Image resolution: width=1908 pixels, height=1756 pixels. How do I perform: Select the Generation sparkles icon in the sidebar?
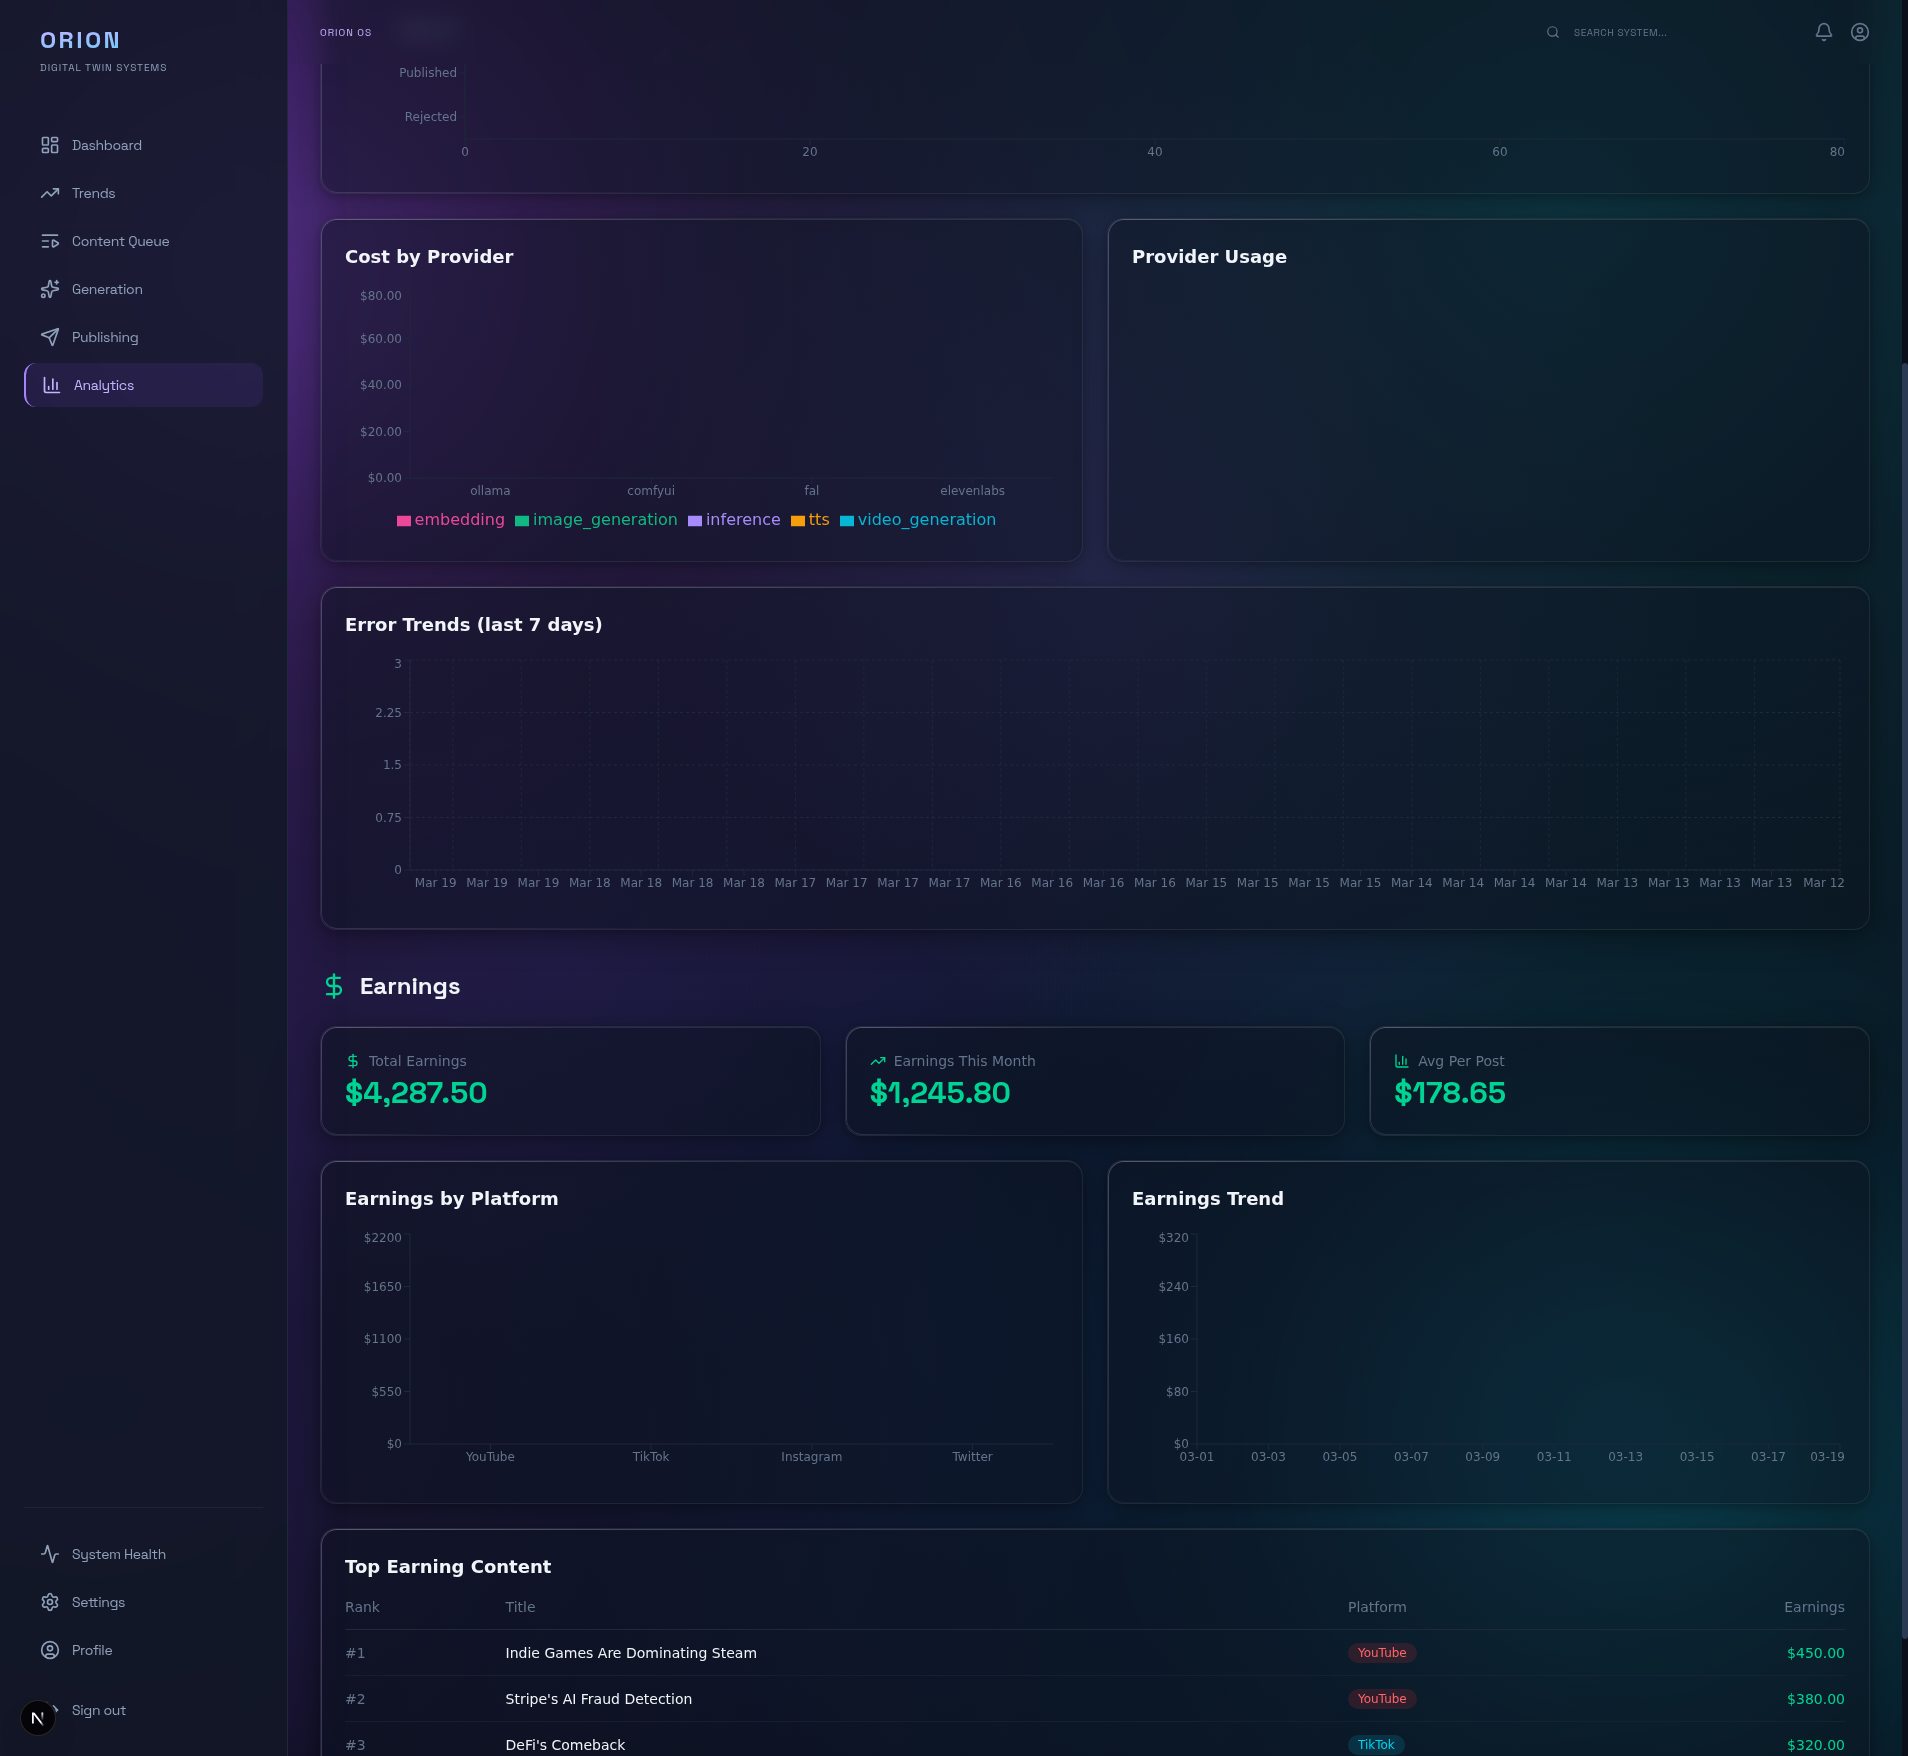point(51,289)
